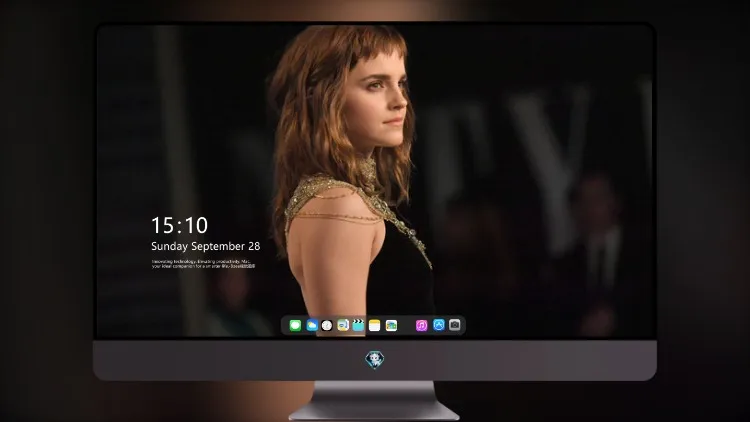Open the dock icon between Clock and clapperboard
Image resolution: width=750 pixels, height=422 pixels.
tap(343, 325)
